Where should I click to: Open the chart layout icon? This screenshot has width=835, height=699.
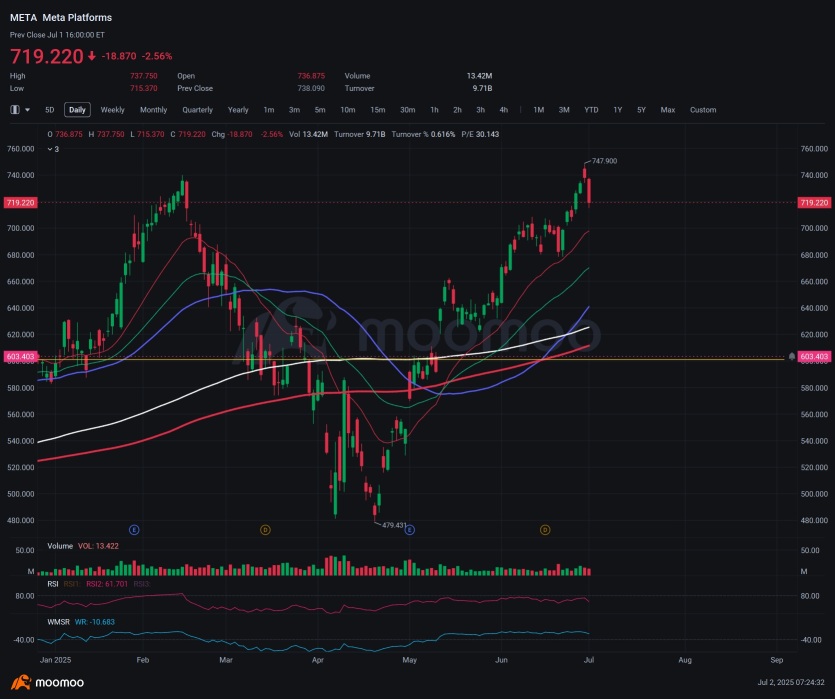click(15, 110)
